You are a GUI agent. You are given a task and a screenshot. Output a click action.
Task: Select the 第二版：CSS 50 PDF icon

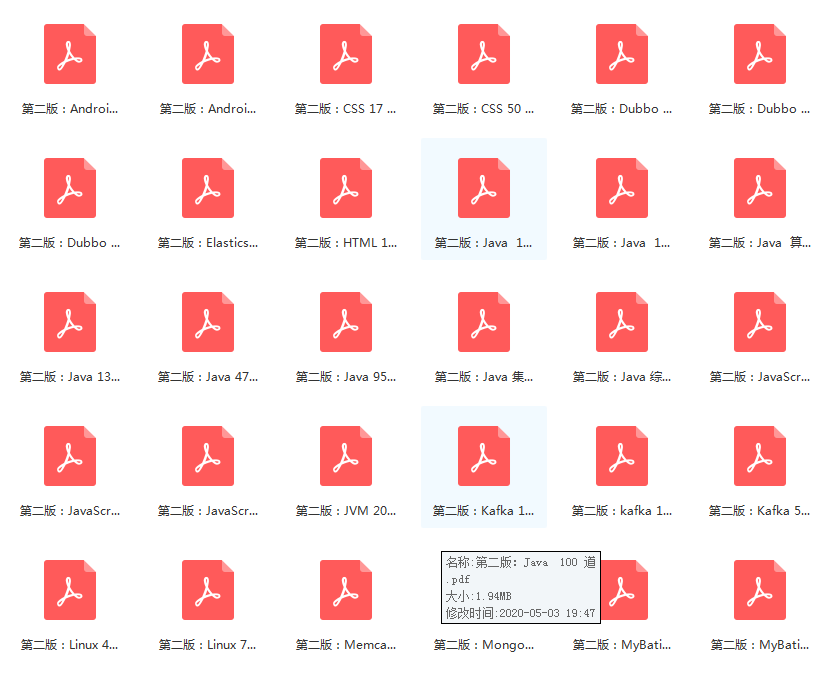coord(484,54)
